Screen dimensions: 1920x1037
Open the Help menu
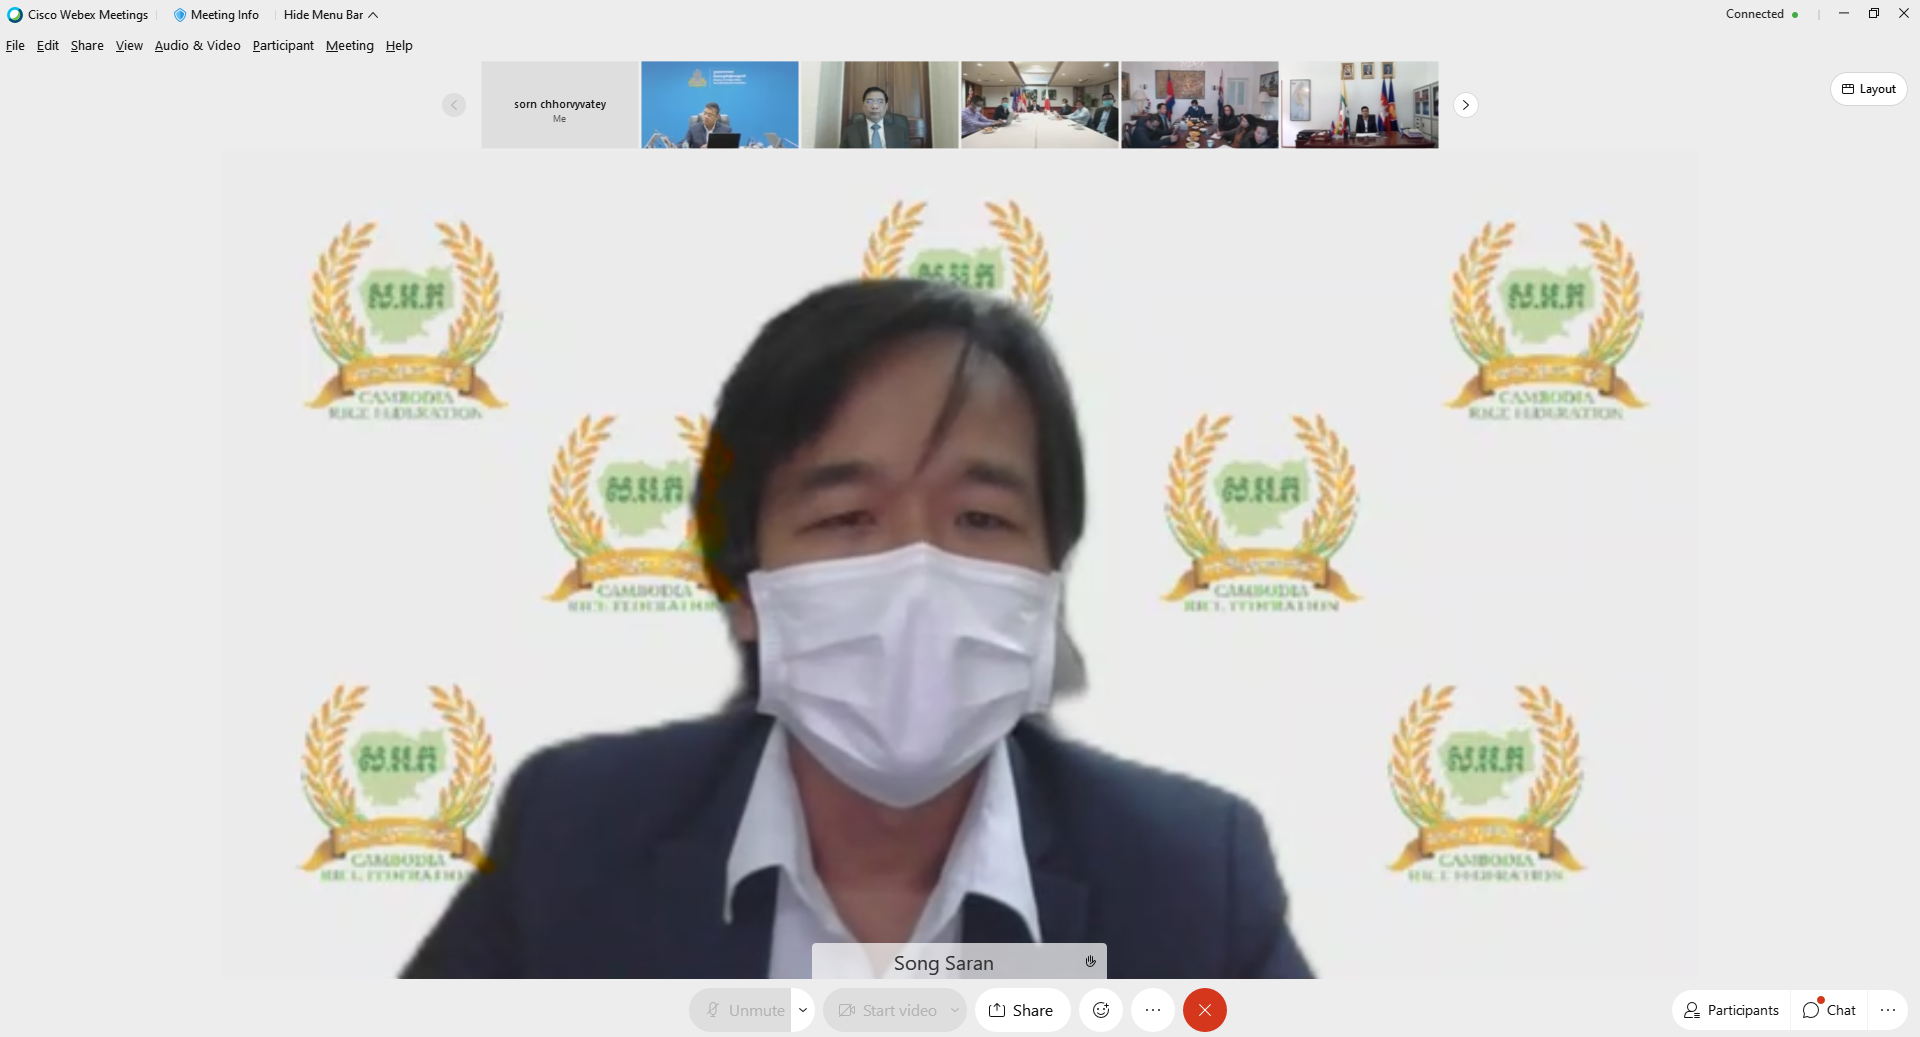399,46
